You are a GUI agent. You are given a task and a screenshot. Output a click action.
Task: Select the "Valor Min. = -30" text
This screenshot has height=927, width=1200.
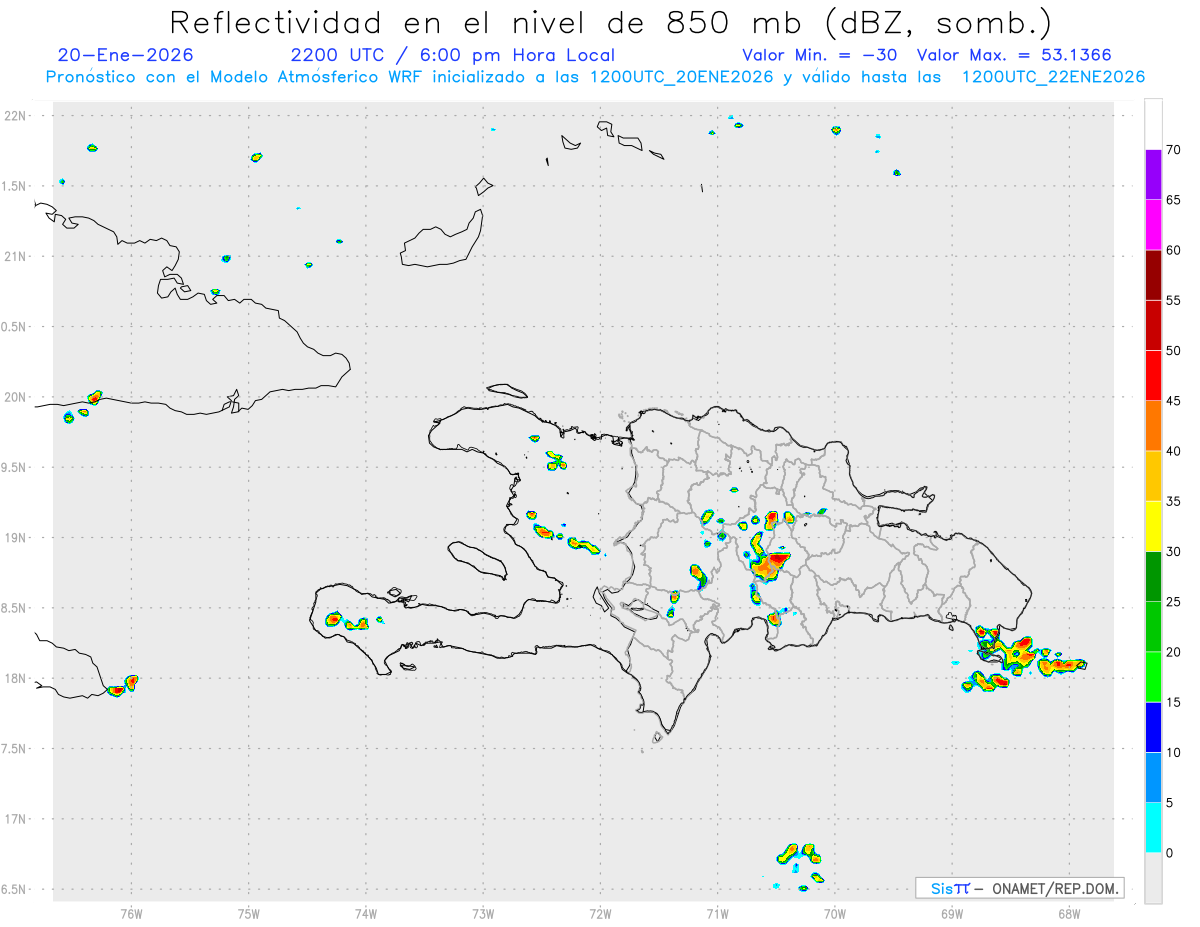pyautogui.click(x=821, y=55)
